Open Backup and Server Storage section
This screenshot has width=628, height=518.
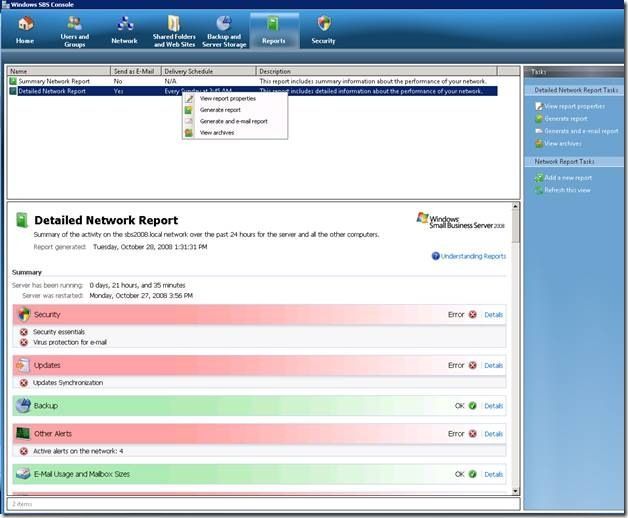224,31
